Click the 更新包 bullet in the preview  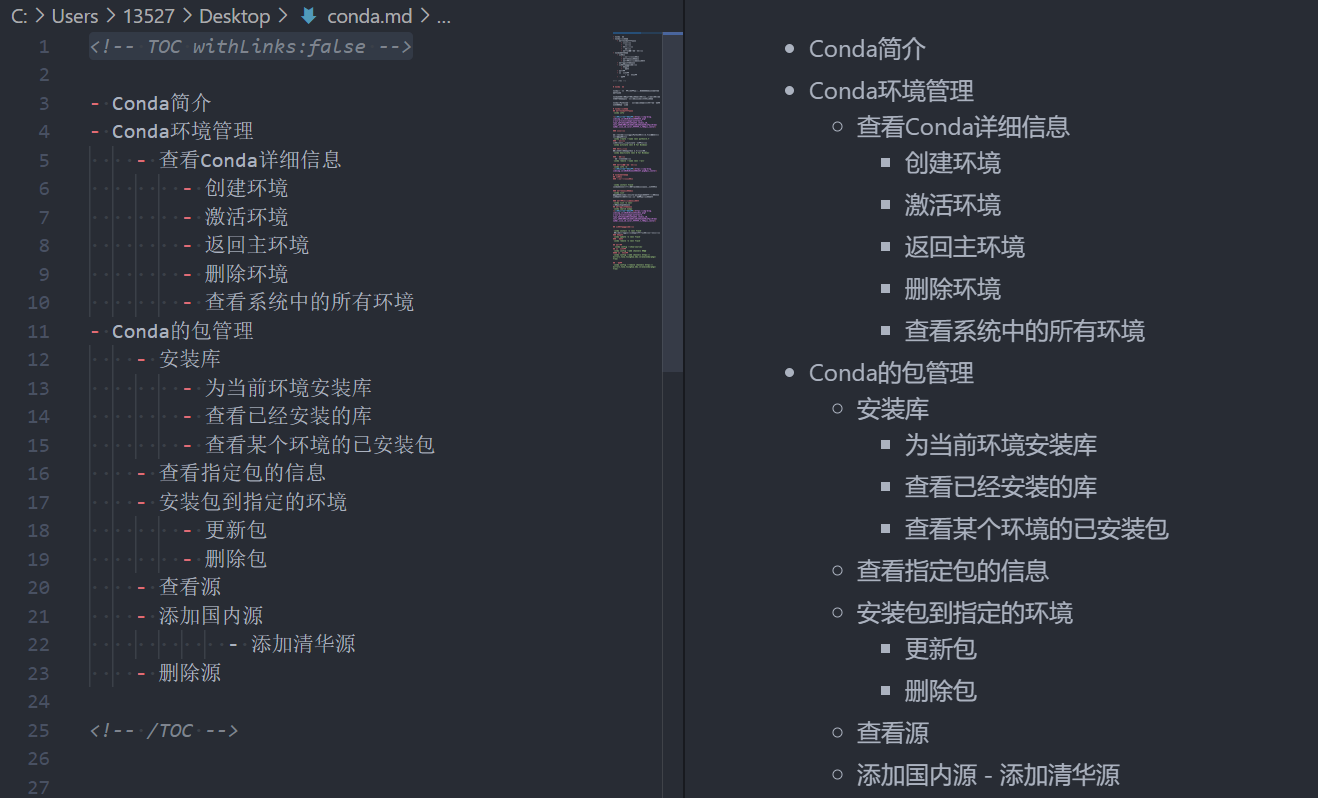point(941,650)
